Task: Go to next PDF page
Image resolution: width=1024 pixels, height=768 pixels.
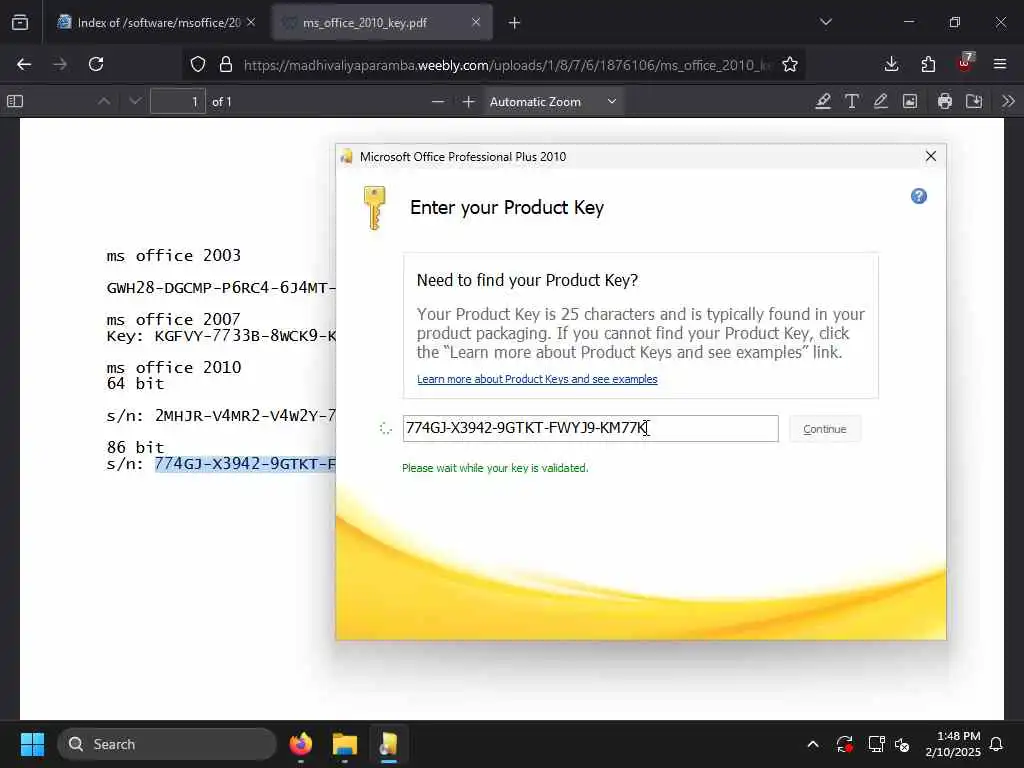Action: point(135,101)
